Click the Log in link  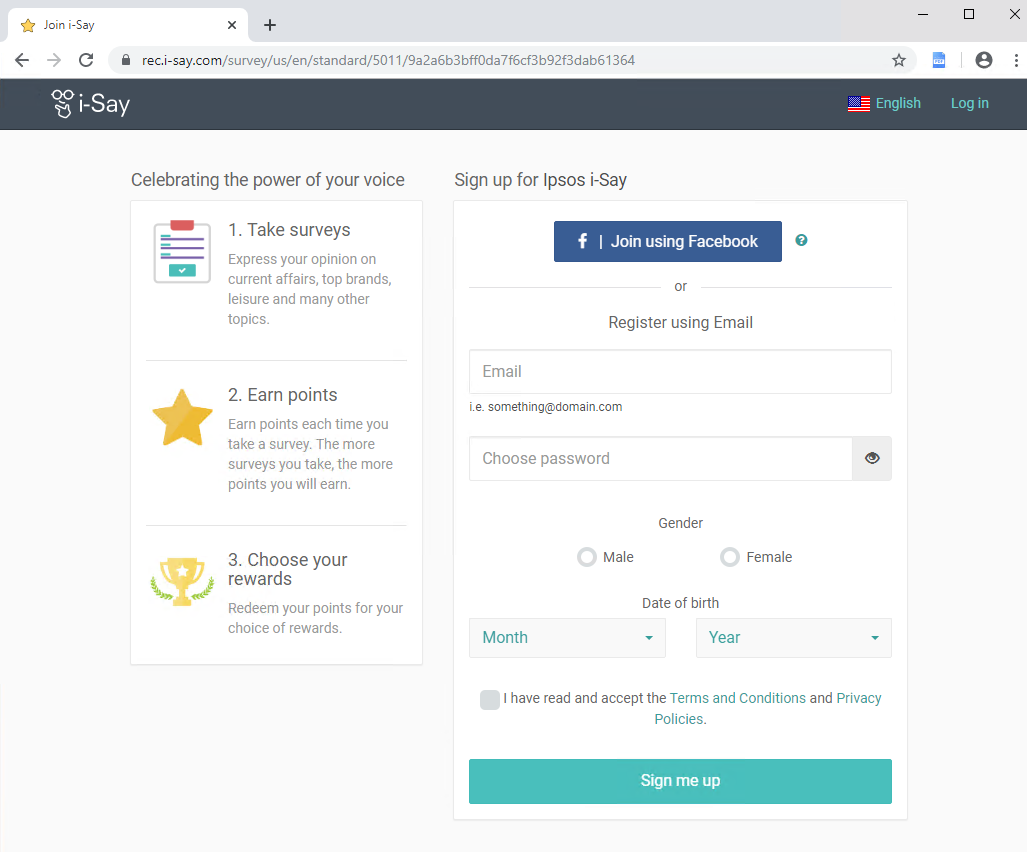[969, 103]
